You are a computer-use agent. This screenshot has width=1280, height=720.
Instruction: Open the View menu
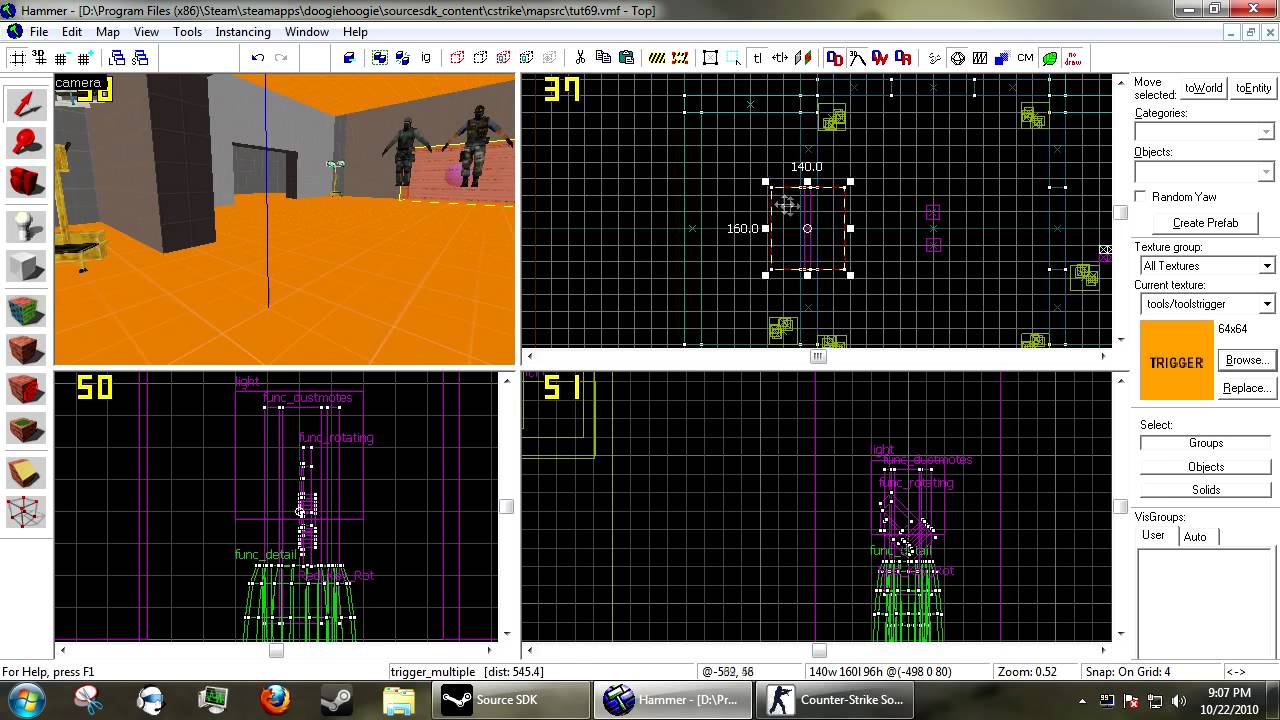146,32
